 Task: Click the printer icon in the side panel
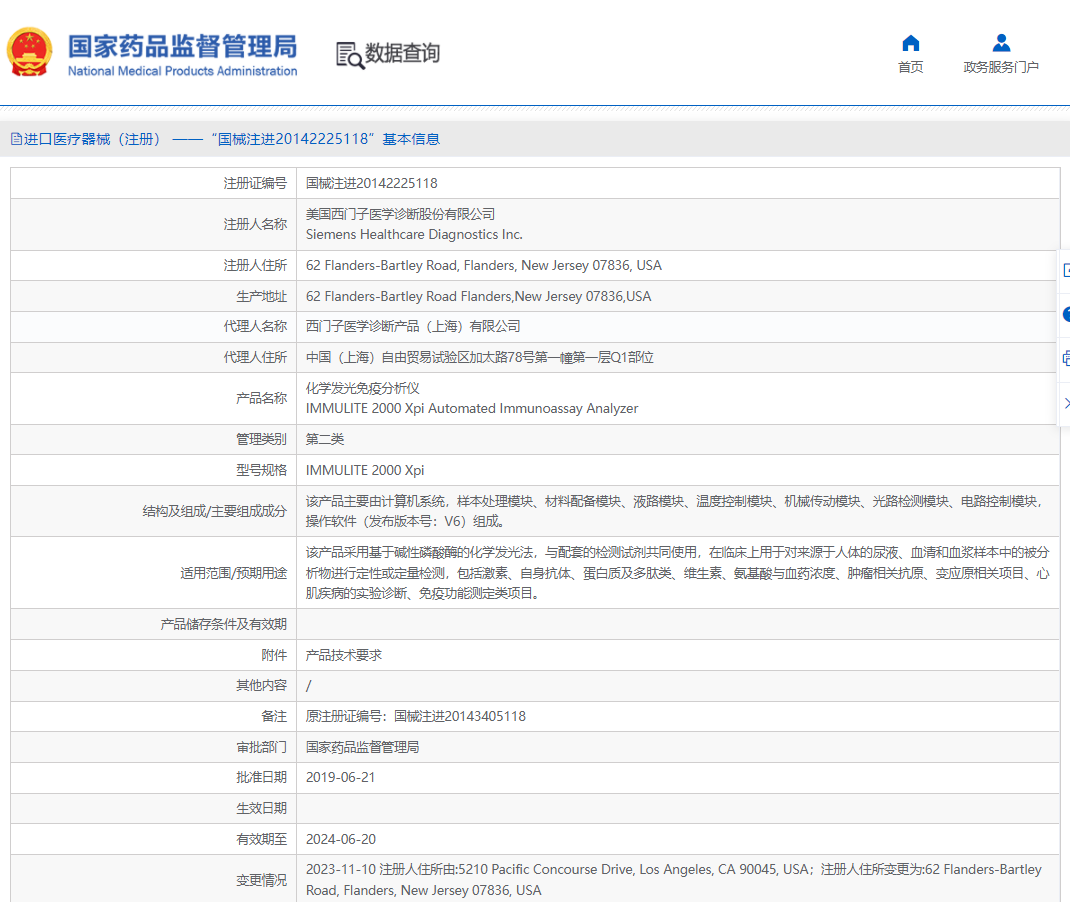[1065, 358]
